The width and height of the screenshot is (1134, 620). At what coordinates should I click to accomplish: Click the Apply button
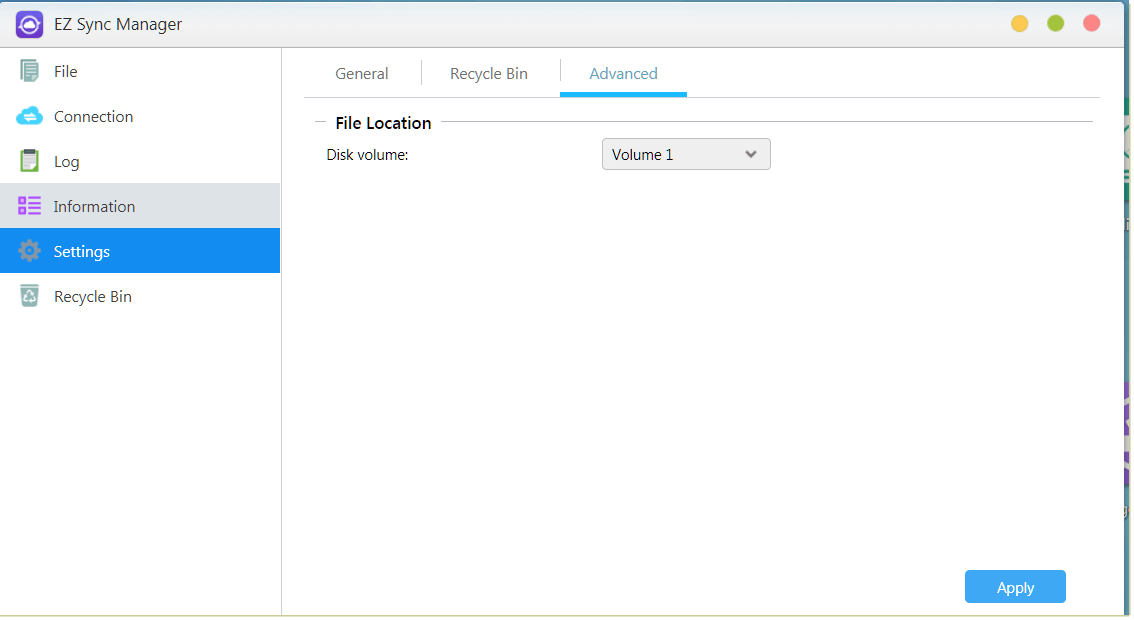coord(1015,587)
